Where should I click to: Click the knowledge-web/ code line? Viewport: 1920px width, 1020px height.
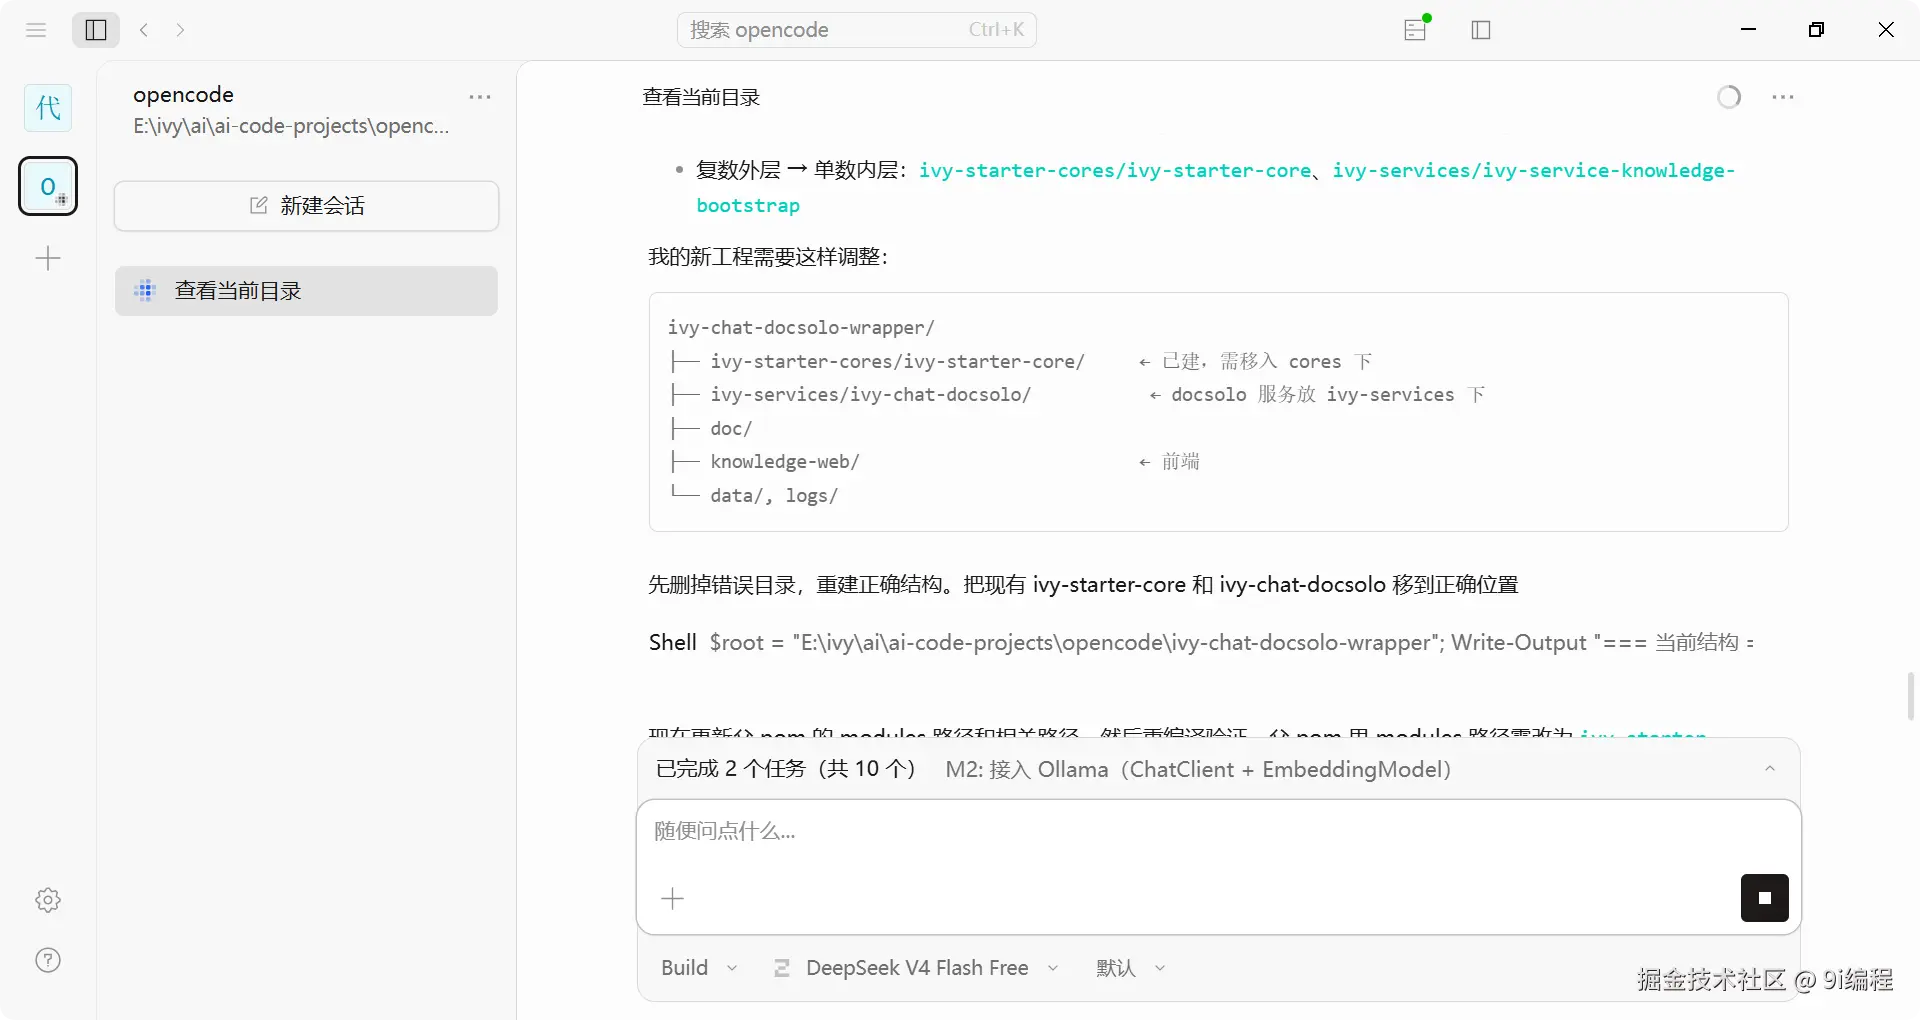[784, 462]
